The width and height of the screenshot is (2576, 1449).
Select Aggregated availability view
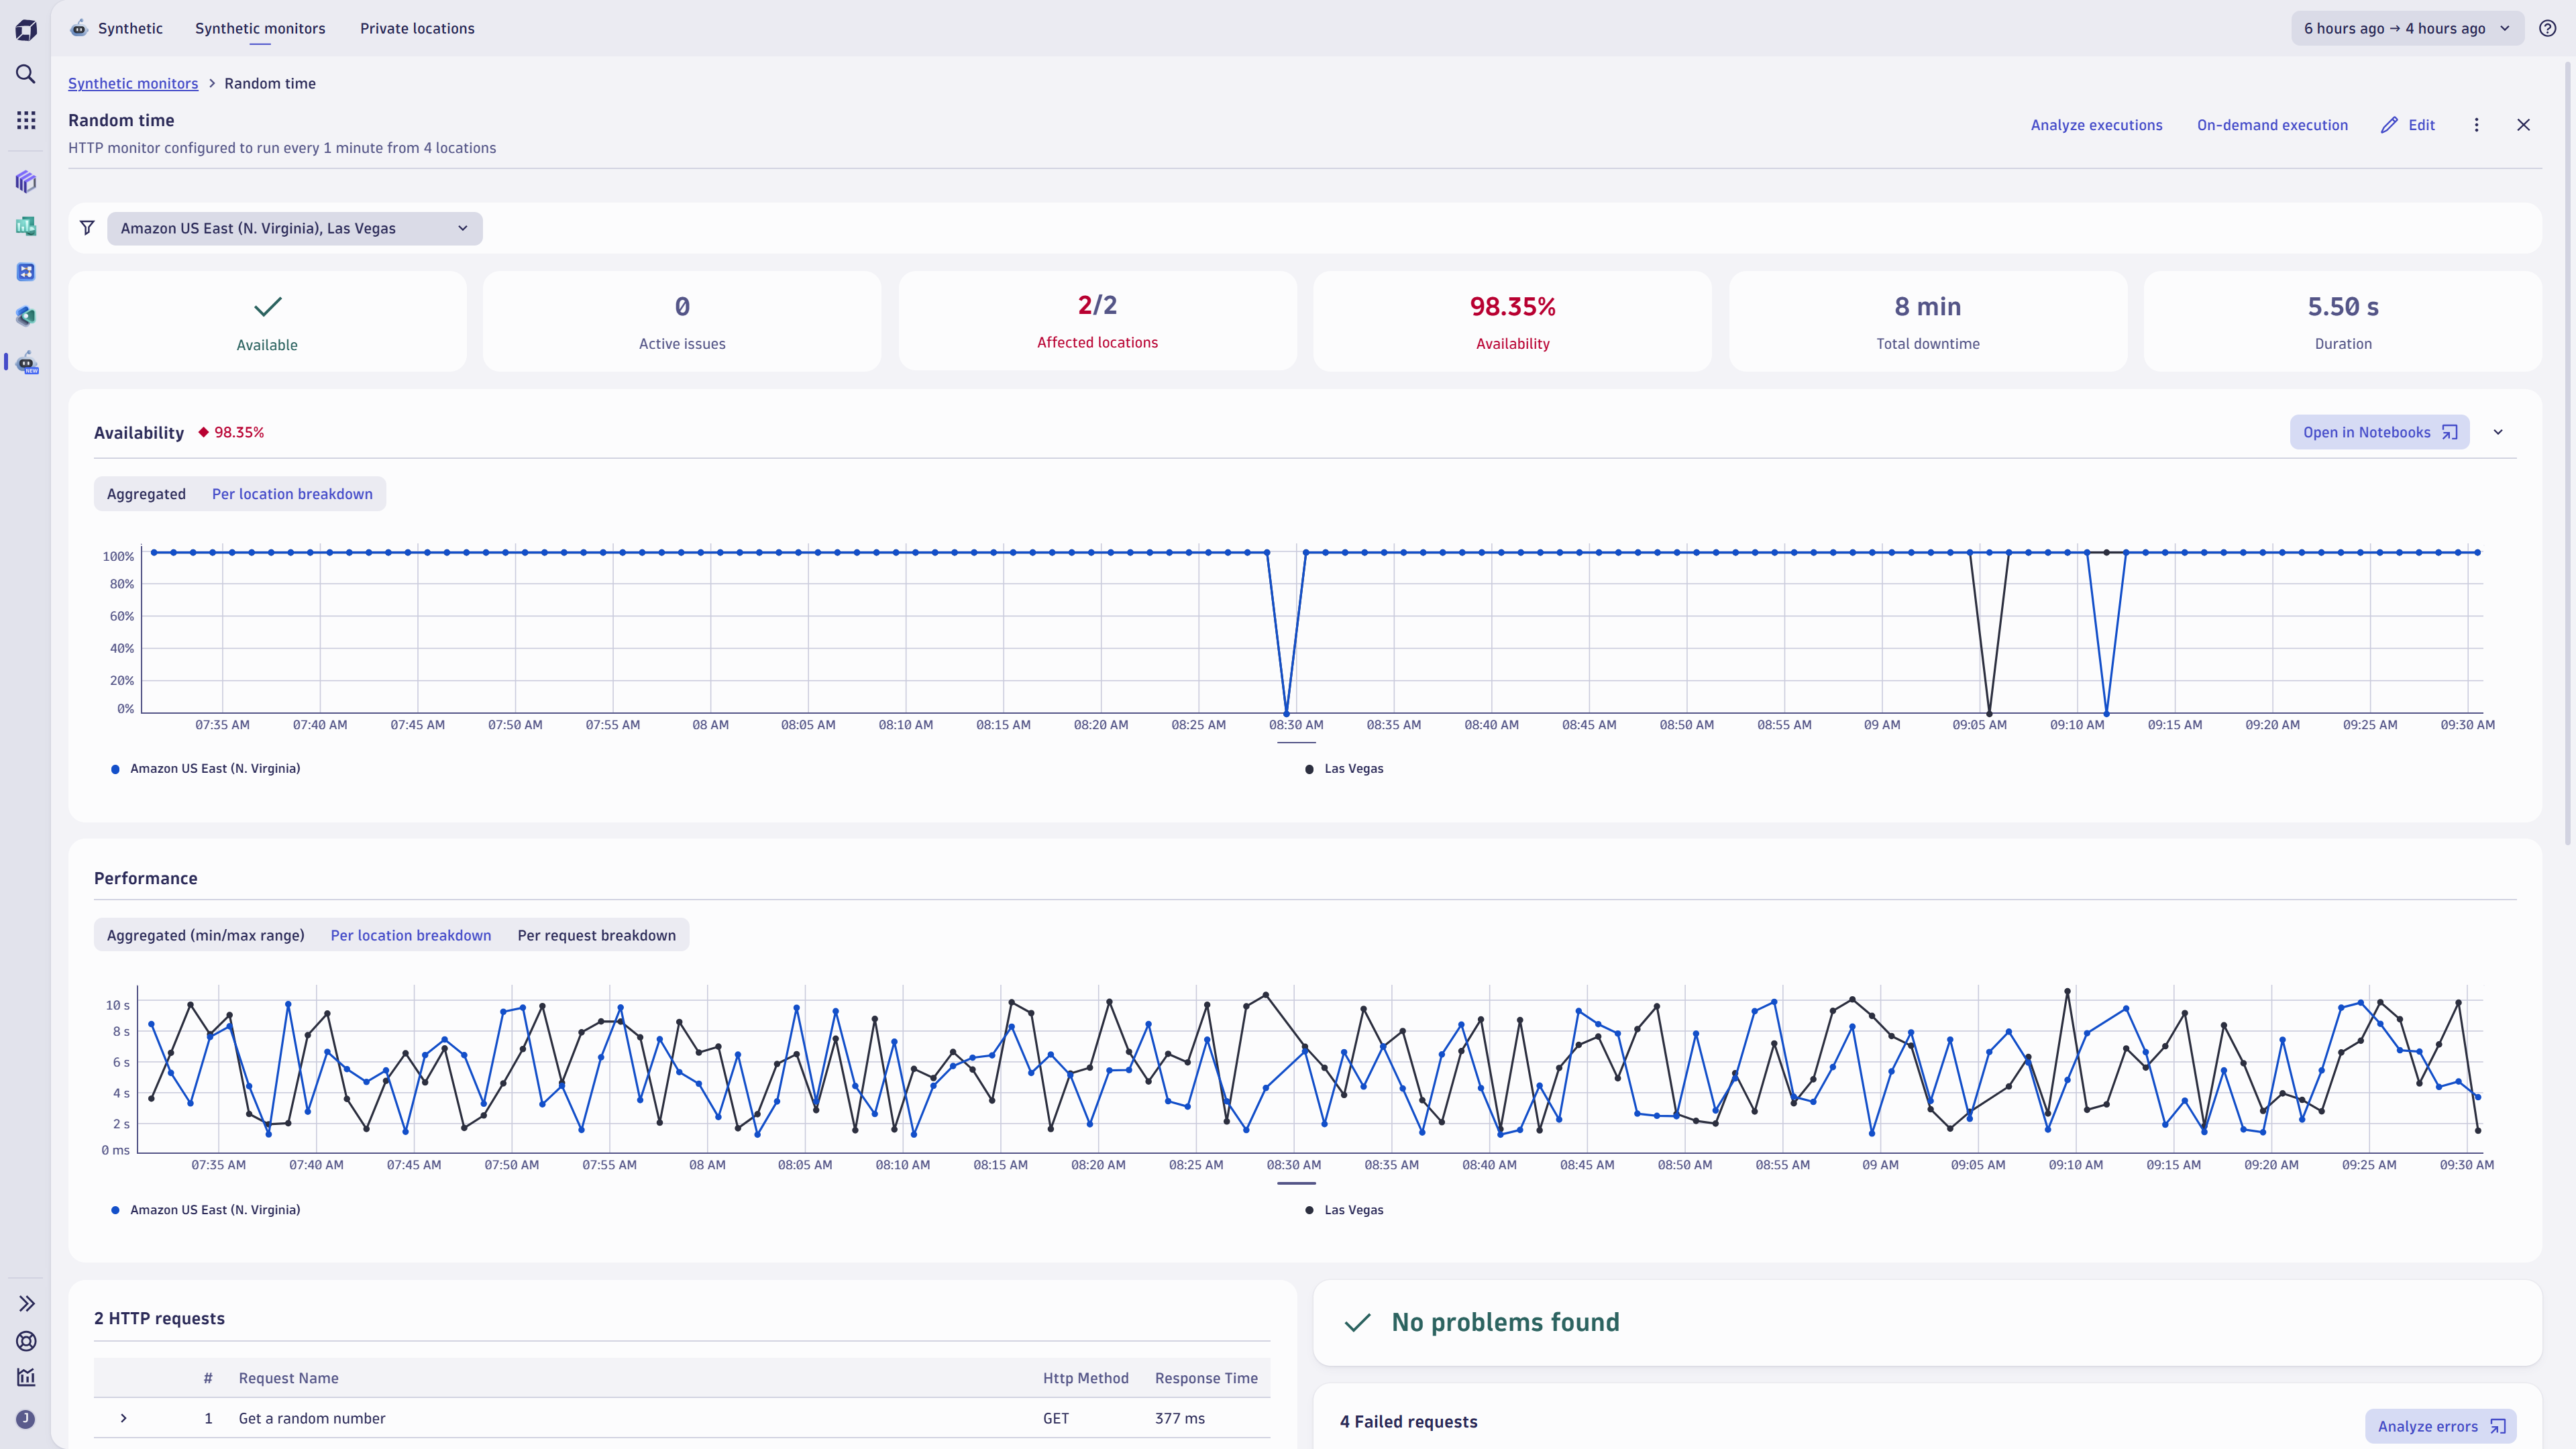[146, 494]
